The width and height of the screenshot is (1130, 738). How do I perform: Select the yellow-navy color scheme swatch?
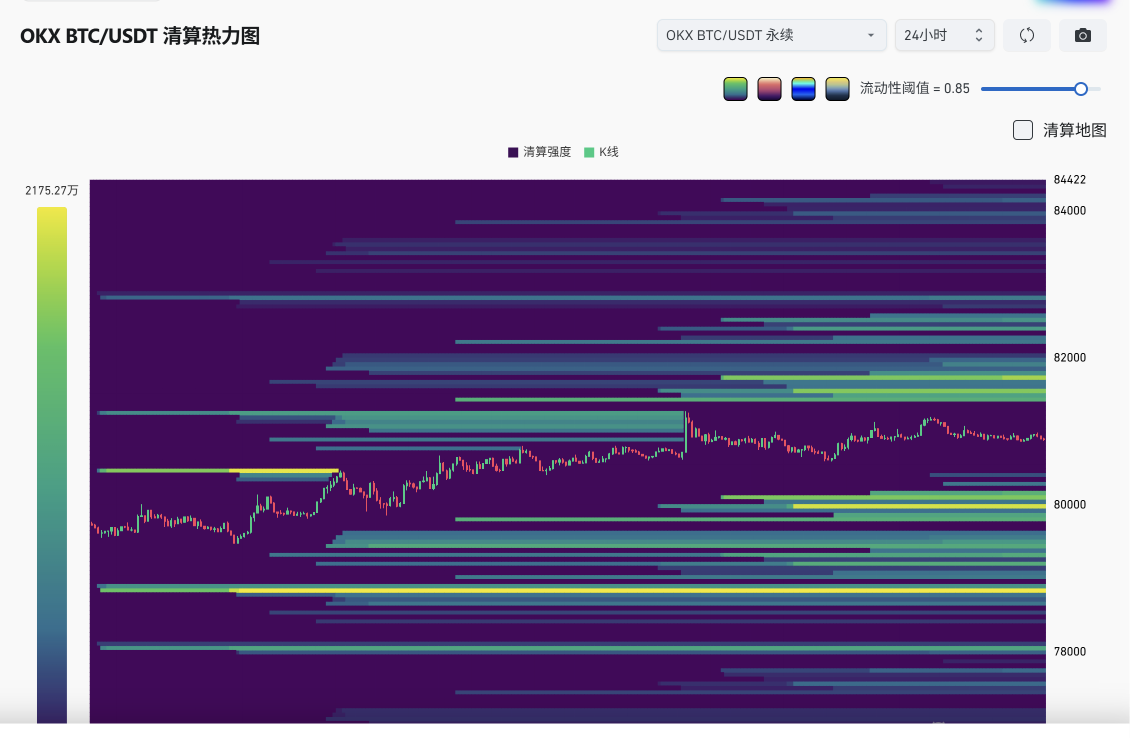click(837, 89)
